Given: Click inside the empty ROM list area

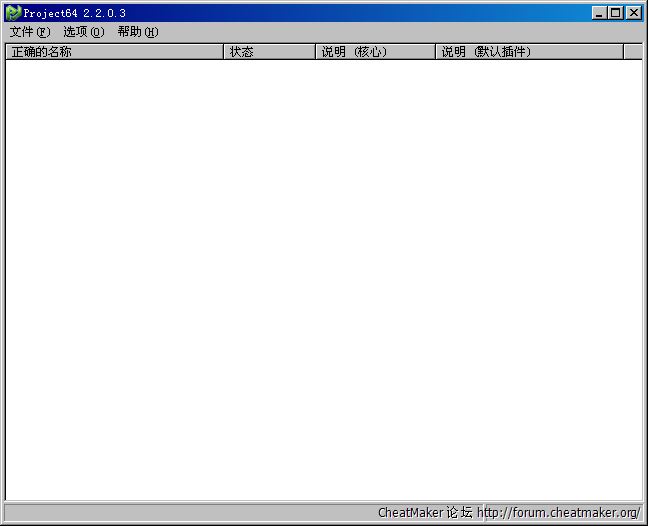Looking at the screenshot, I should [323, 280].
